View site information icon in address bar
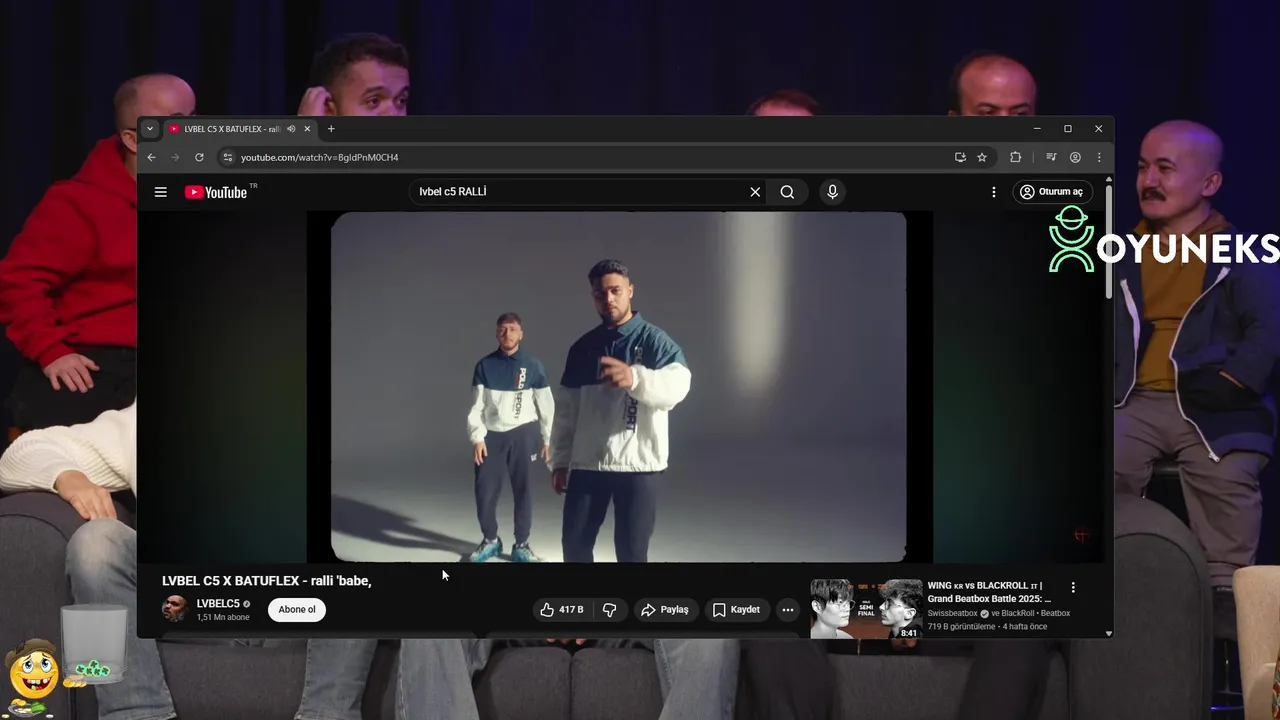The width and height of the screenshot is (1280, 720). coord(227,157)
